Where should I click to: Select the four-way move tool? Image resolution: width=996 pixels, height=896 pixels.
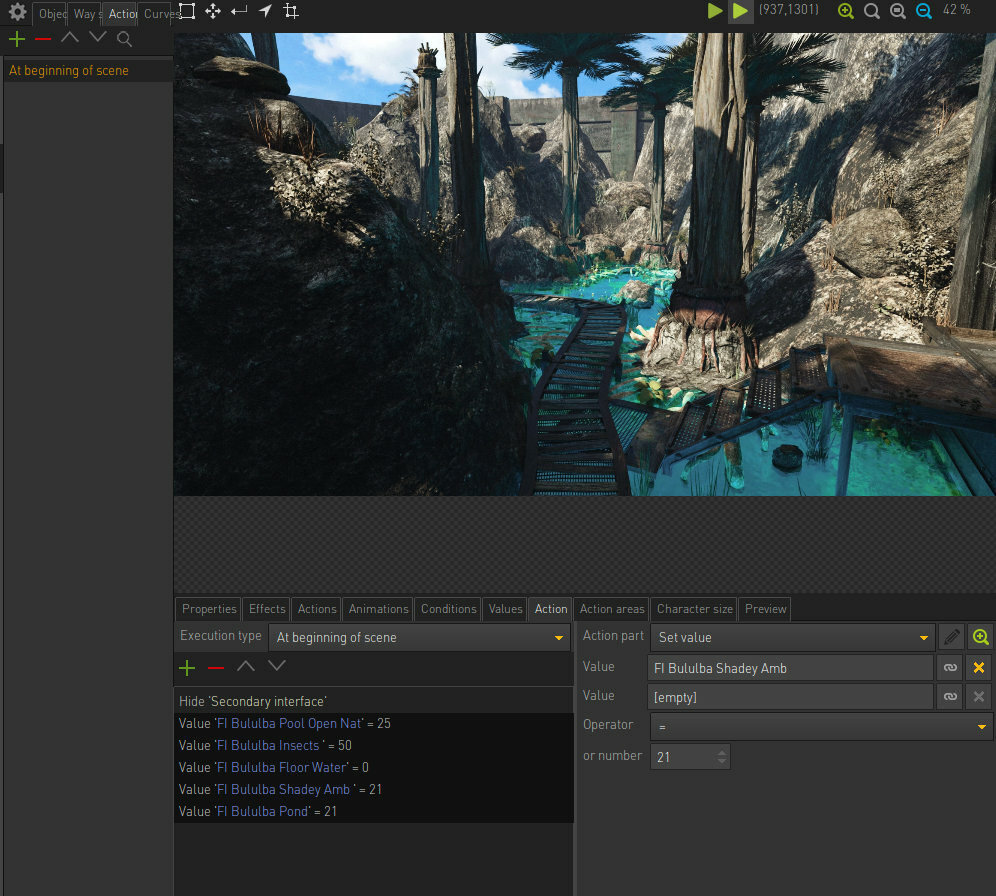pyautogui.click(x=213, y=11)
